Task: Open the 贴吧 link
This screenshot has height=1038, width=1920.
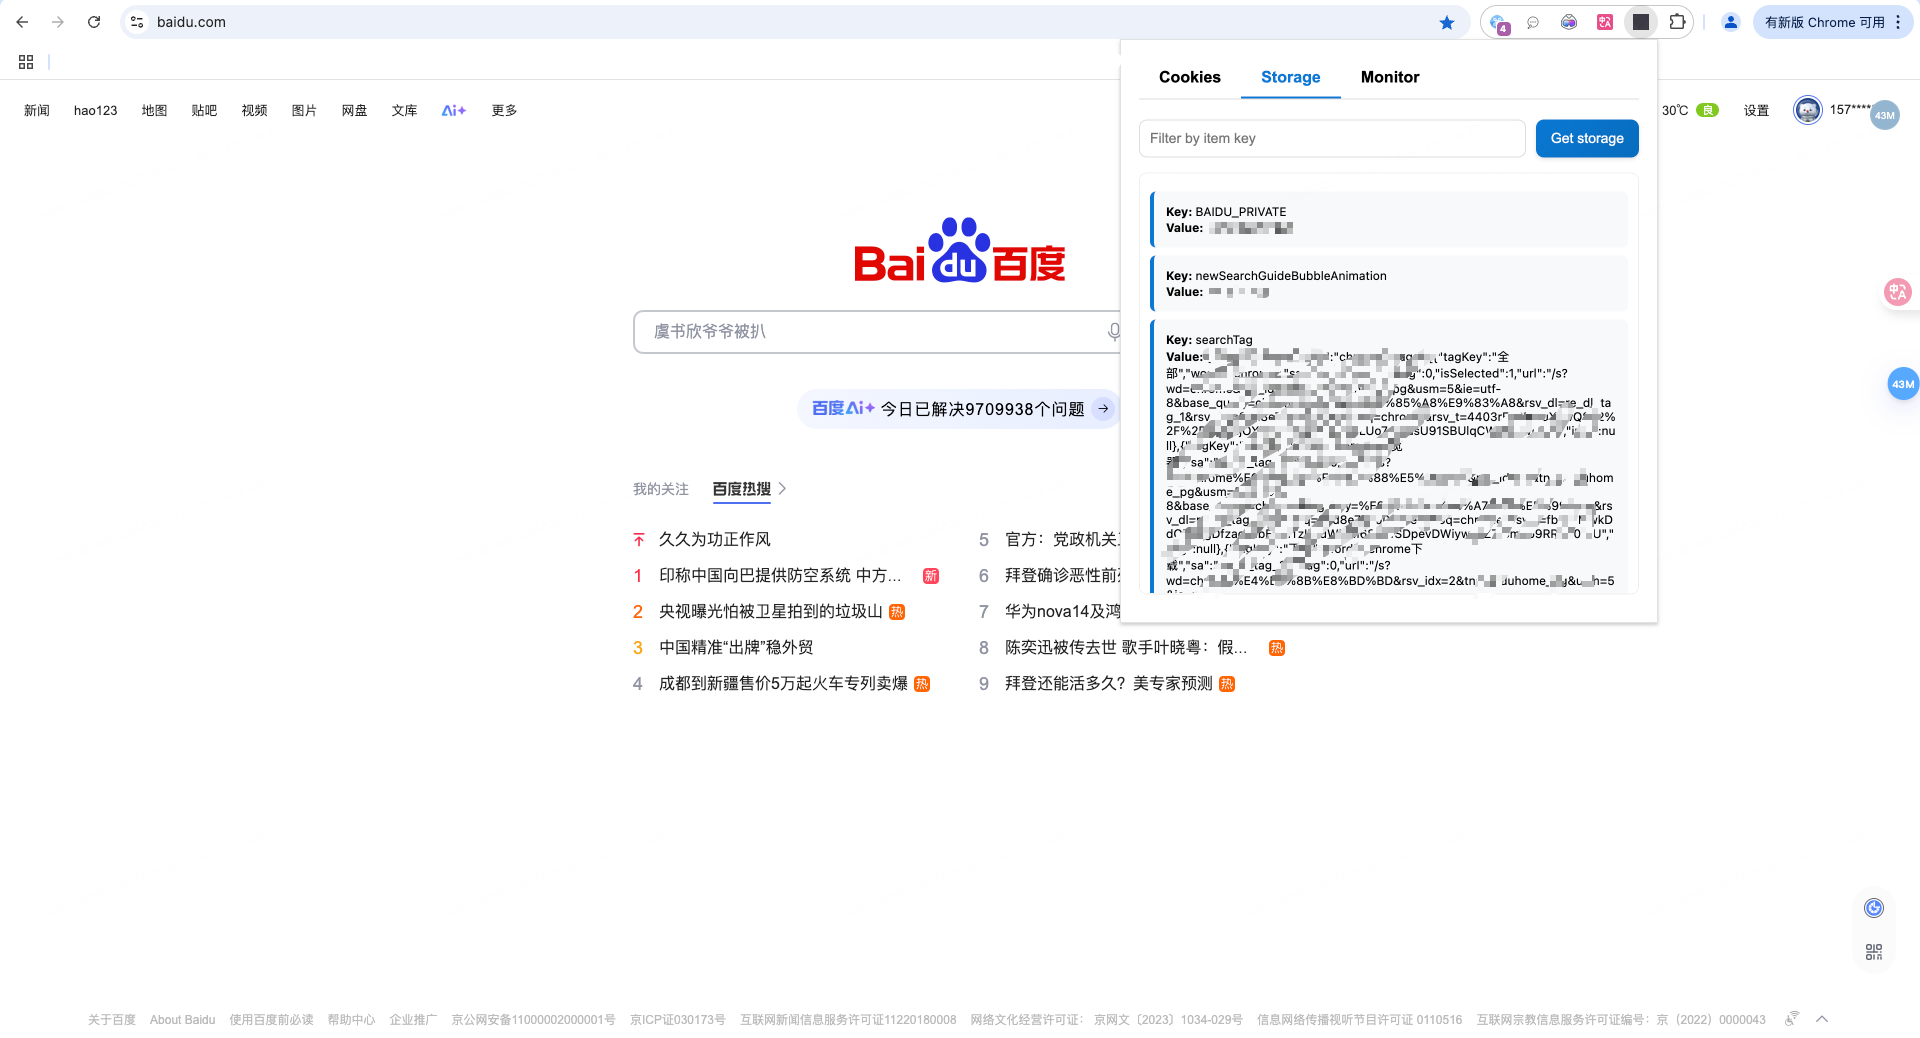Action: [x=204, y=111]
